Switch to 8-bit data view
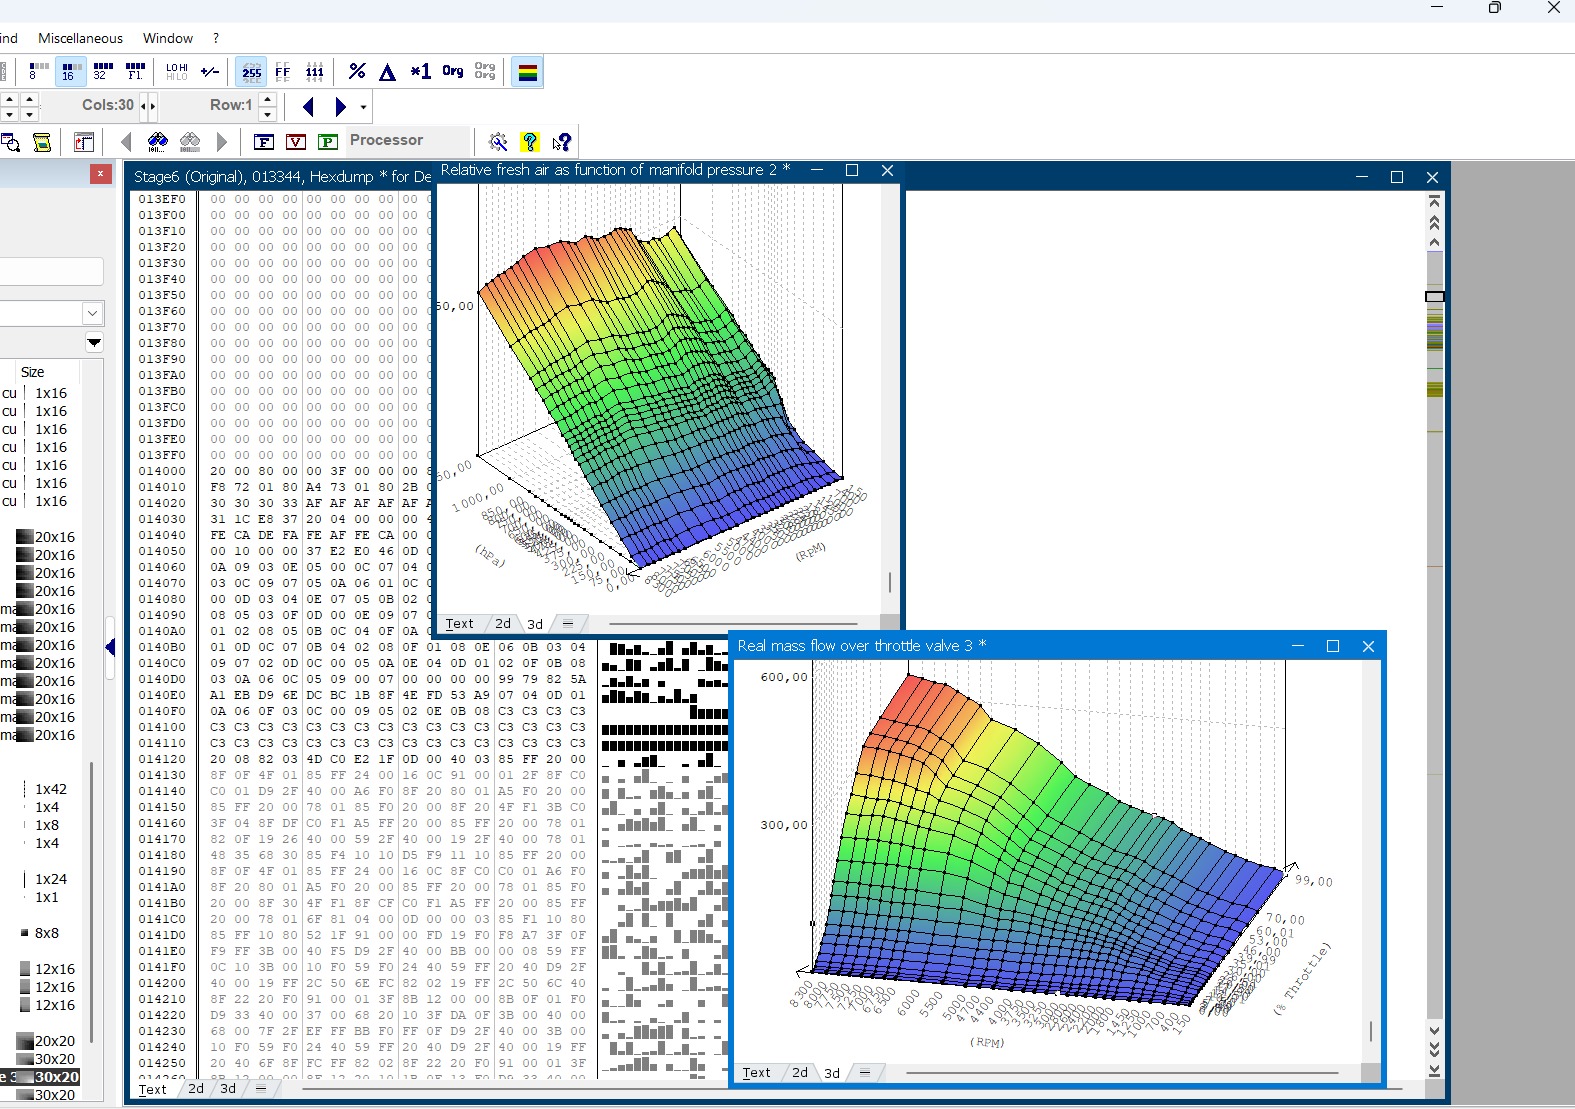The height and width of the screenshot is (1109, 1575). [38, 72]
